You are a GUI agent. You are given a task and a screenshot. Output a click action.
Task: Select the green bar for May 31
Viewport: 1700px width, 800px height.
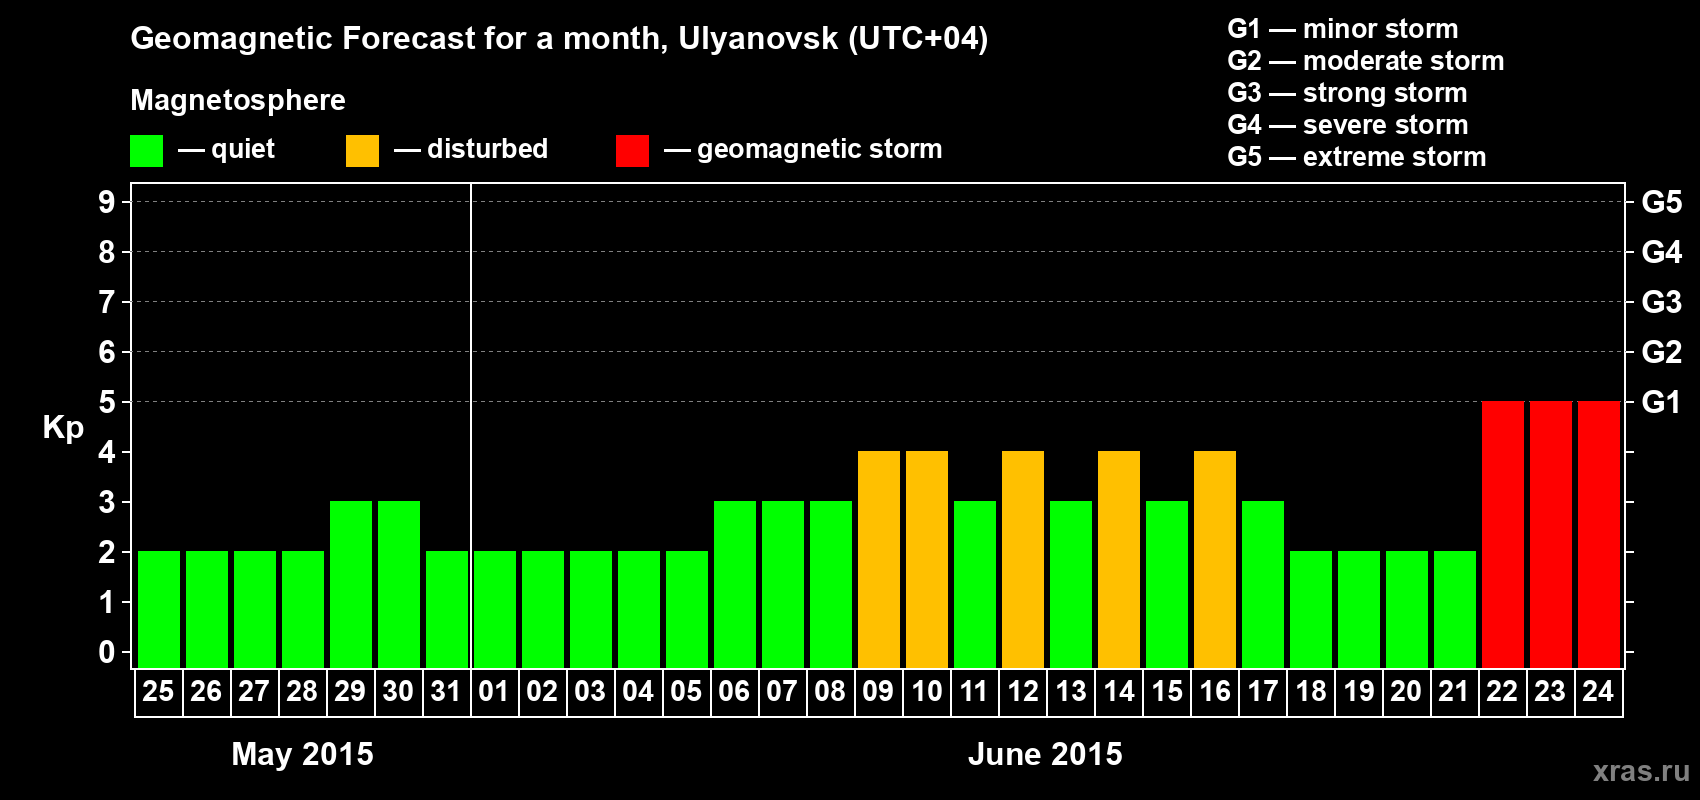point(447,609)
